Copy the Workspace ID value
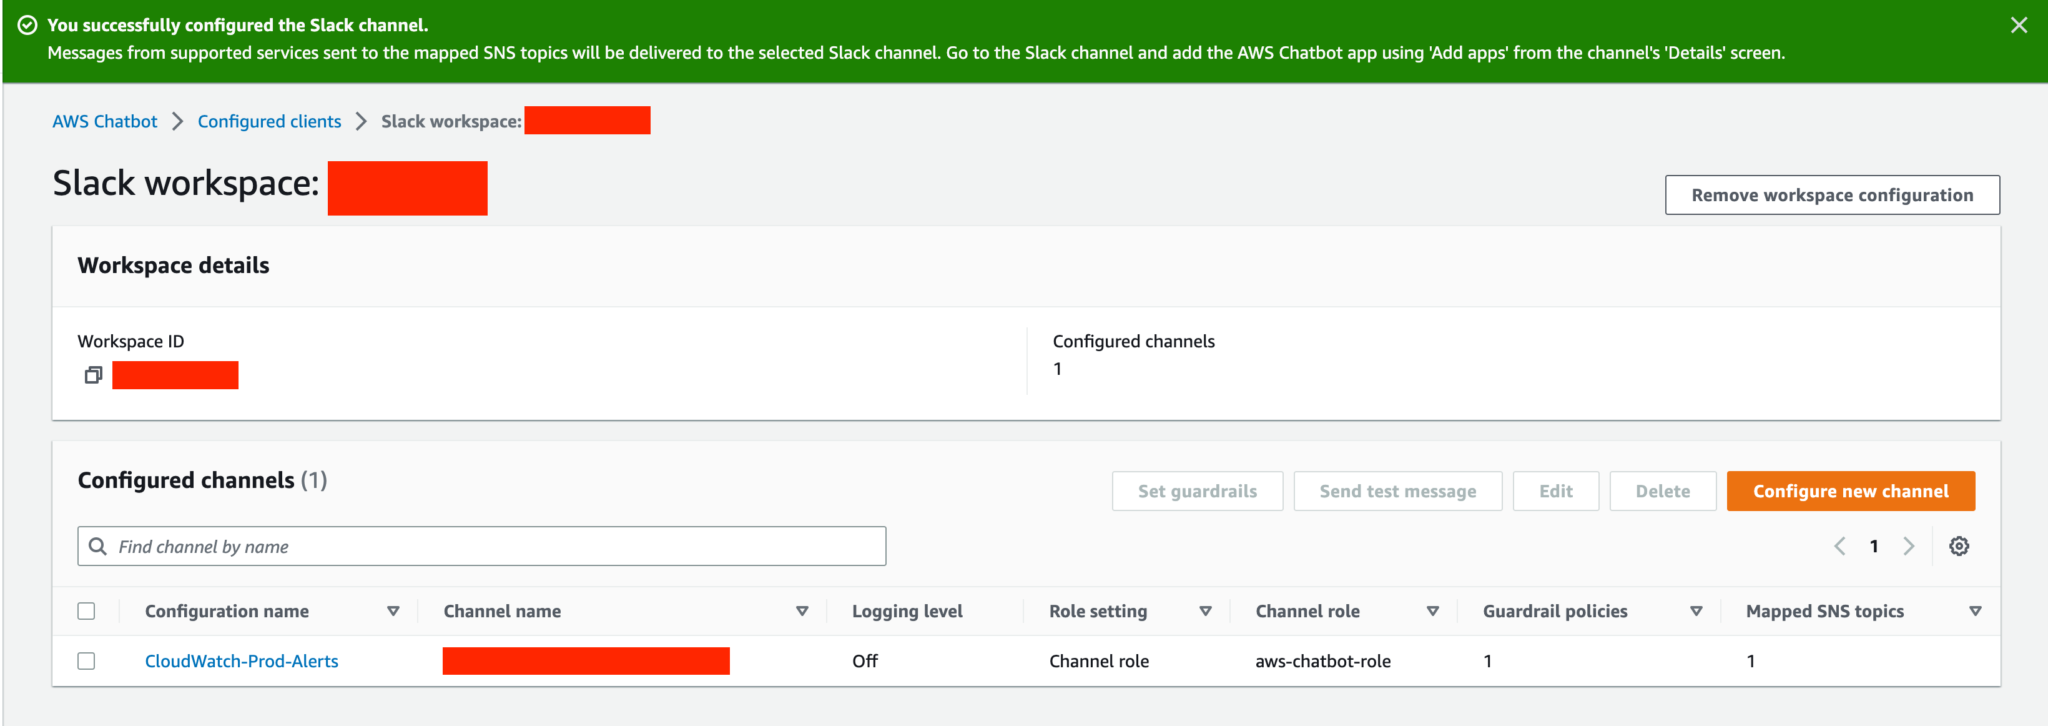This screenshot has width=2048, height=726. coord(93,375)
